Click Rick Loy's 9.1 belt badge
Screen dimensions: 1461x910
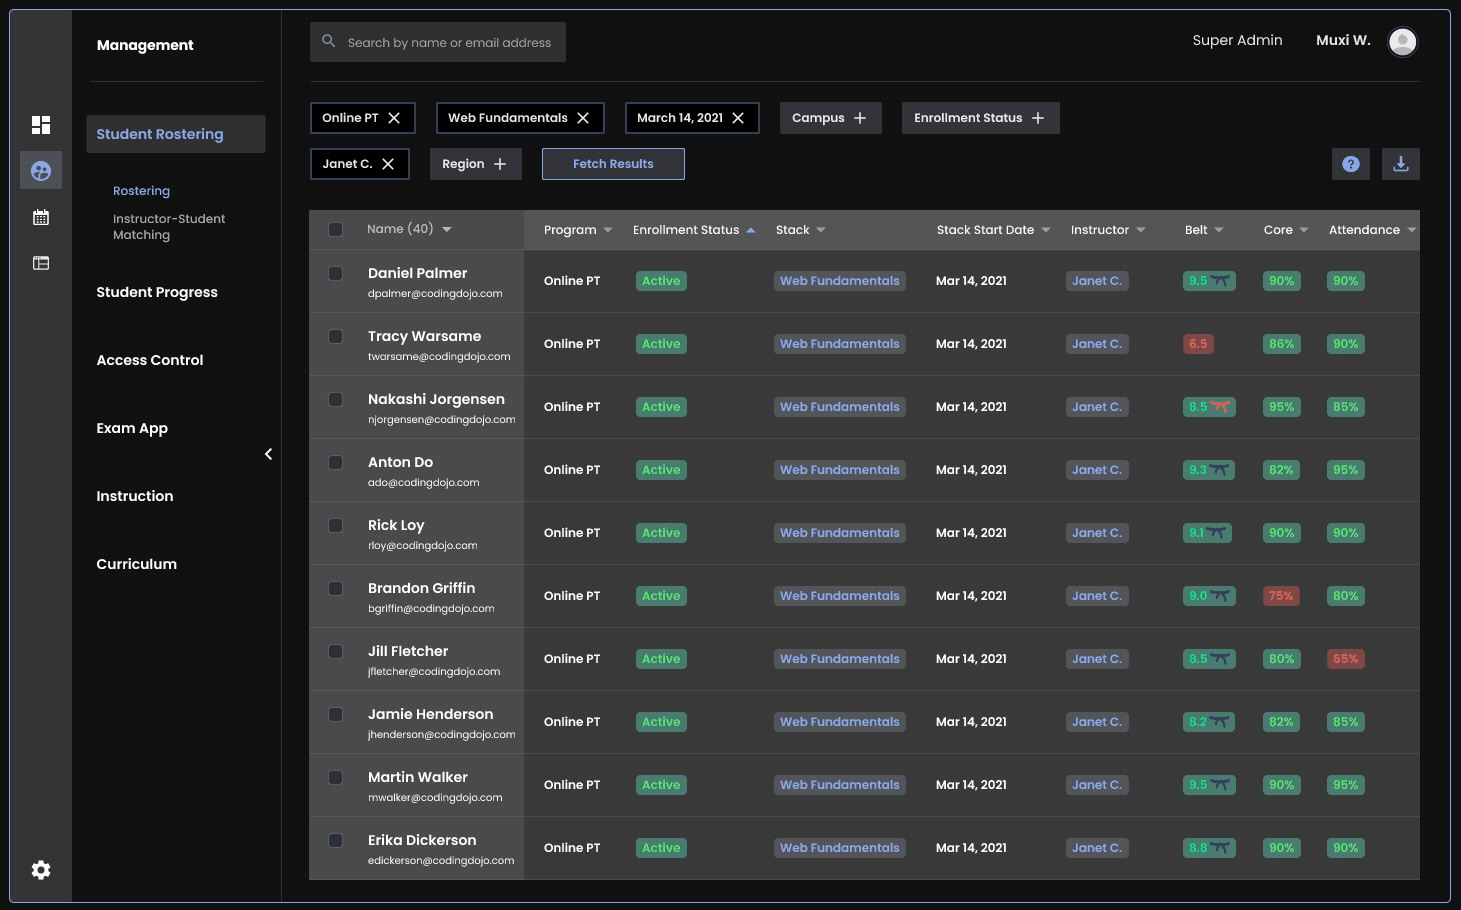point(1207,533)
